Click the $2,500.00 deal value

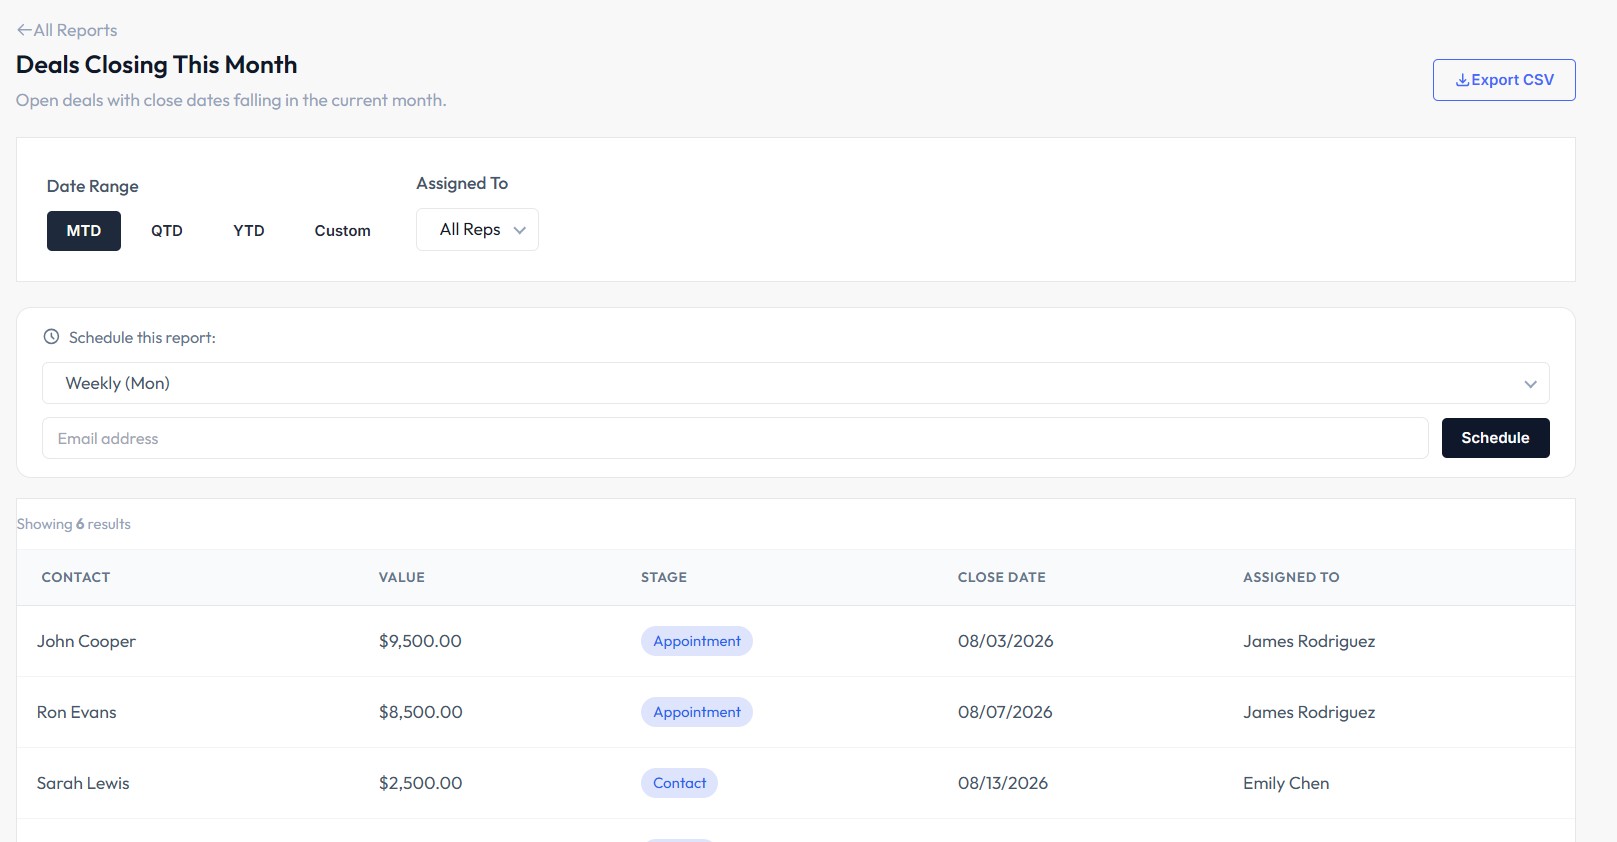[x=420, y=783]
